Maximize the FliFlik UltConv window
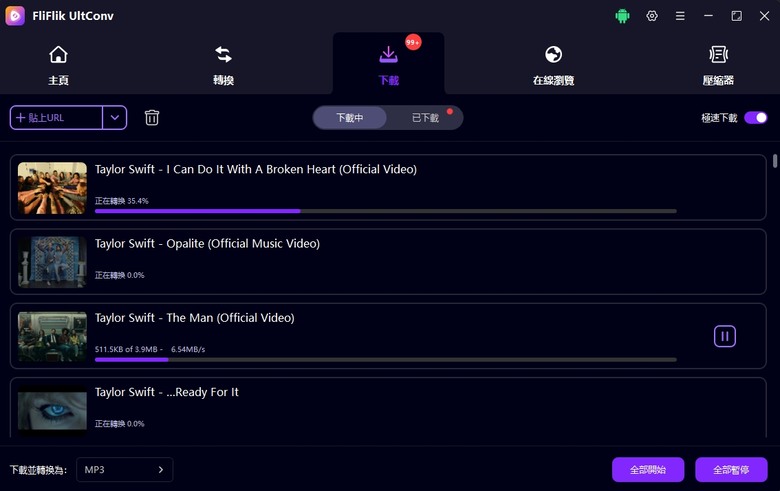 pyautogui.click(x=736, y=16)
